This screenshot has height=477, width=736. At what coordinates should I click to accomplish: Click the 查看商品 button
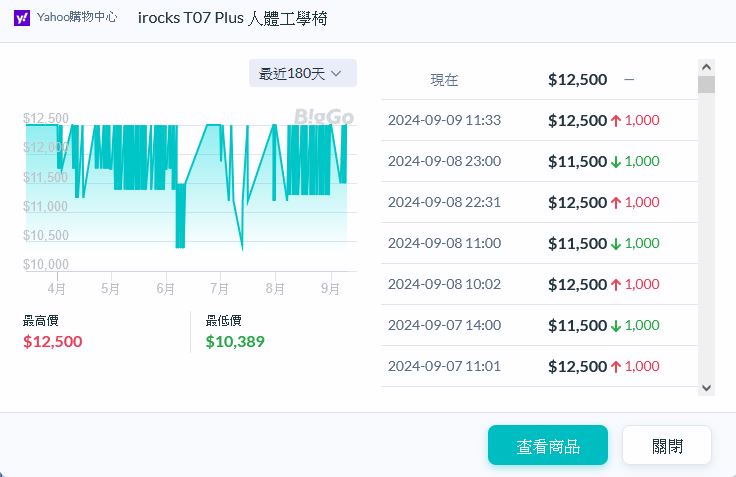click(x=547, y=446)
